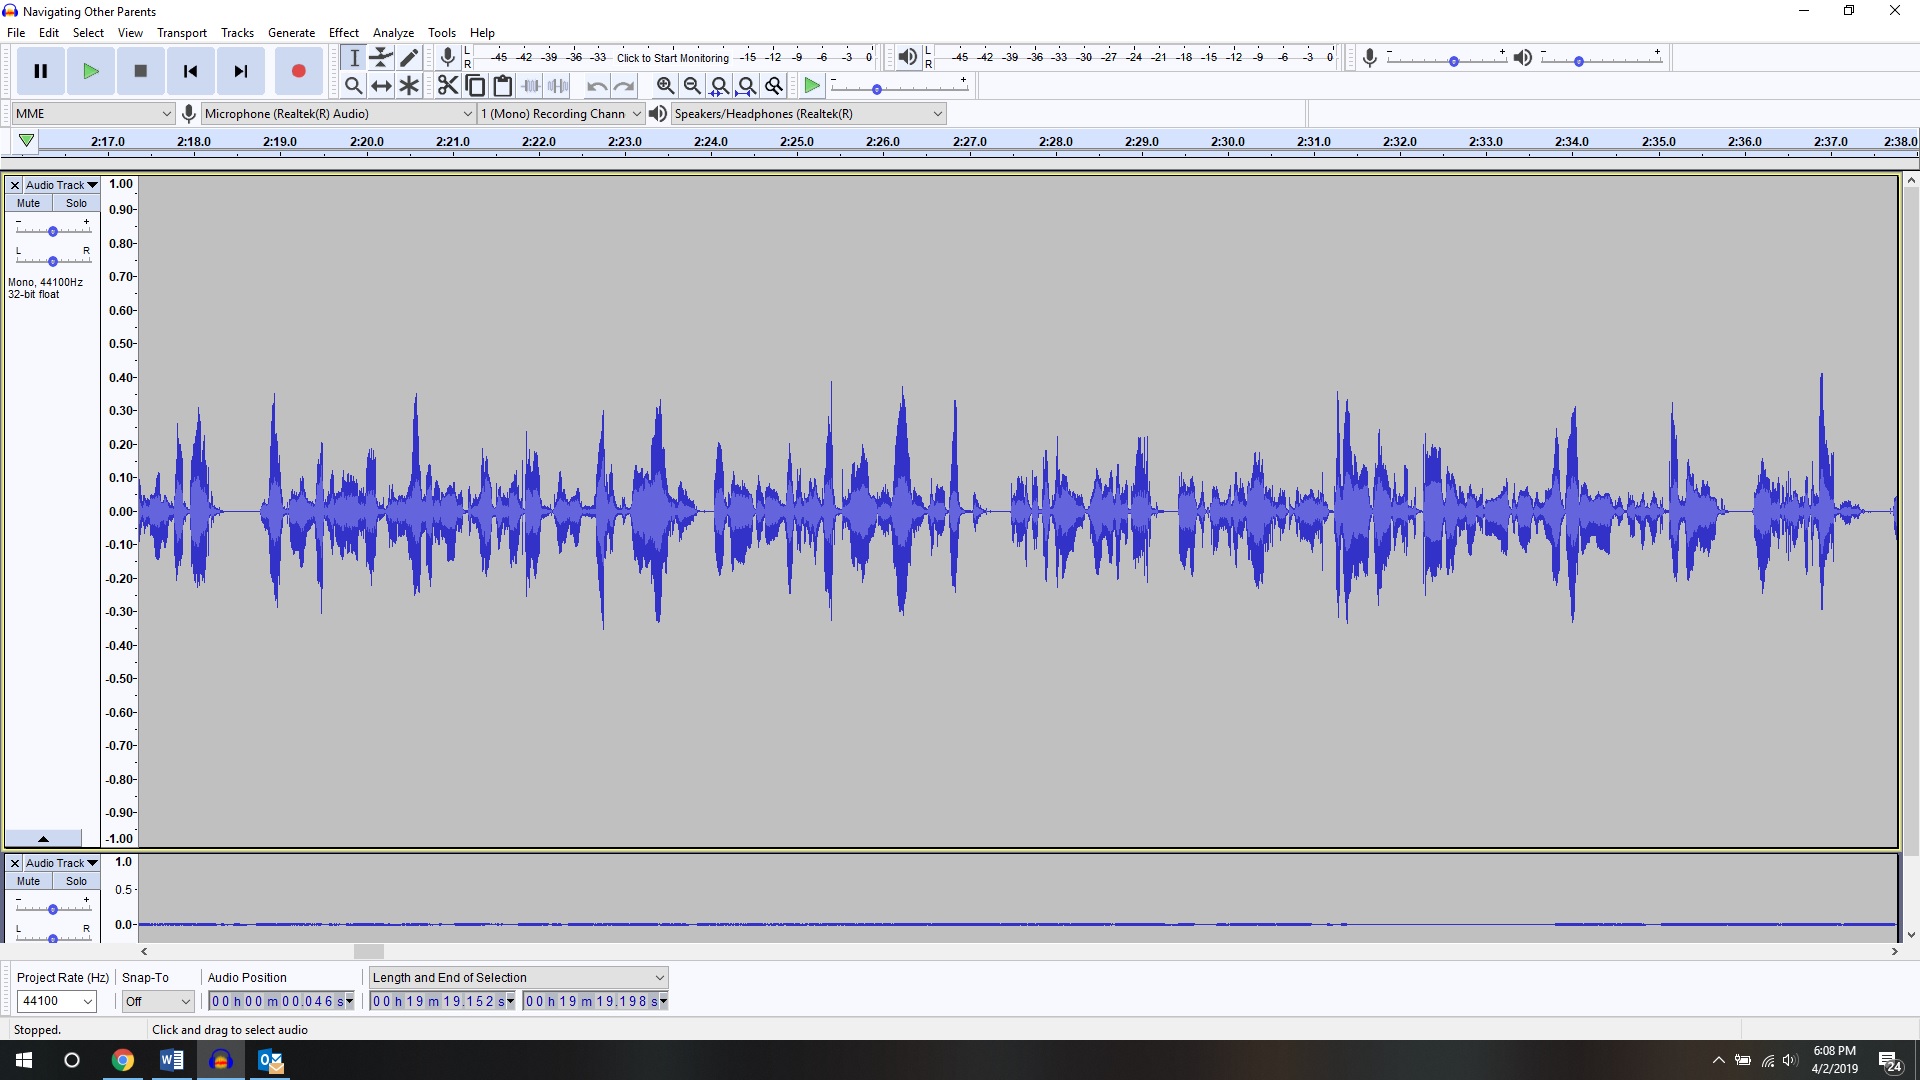The width and height of the screenshot is (1920, 1080).
Task: Open the Effect menu
Action: pos(344,33)
